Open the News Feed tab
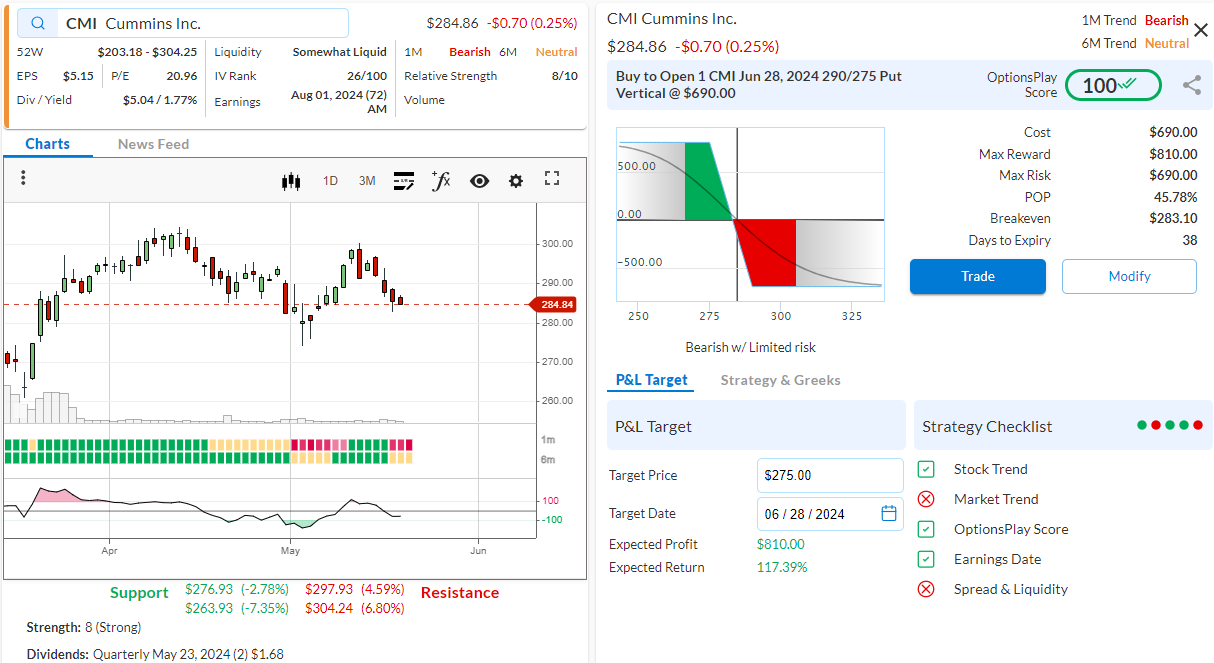The image size is (1214, 663). click(x=153, y=144)
